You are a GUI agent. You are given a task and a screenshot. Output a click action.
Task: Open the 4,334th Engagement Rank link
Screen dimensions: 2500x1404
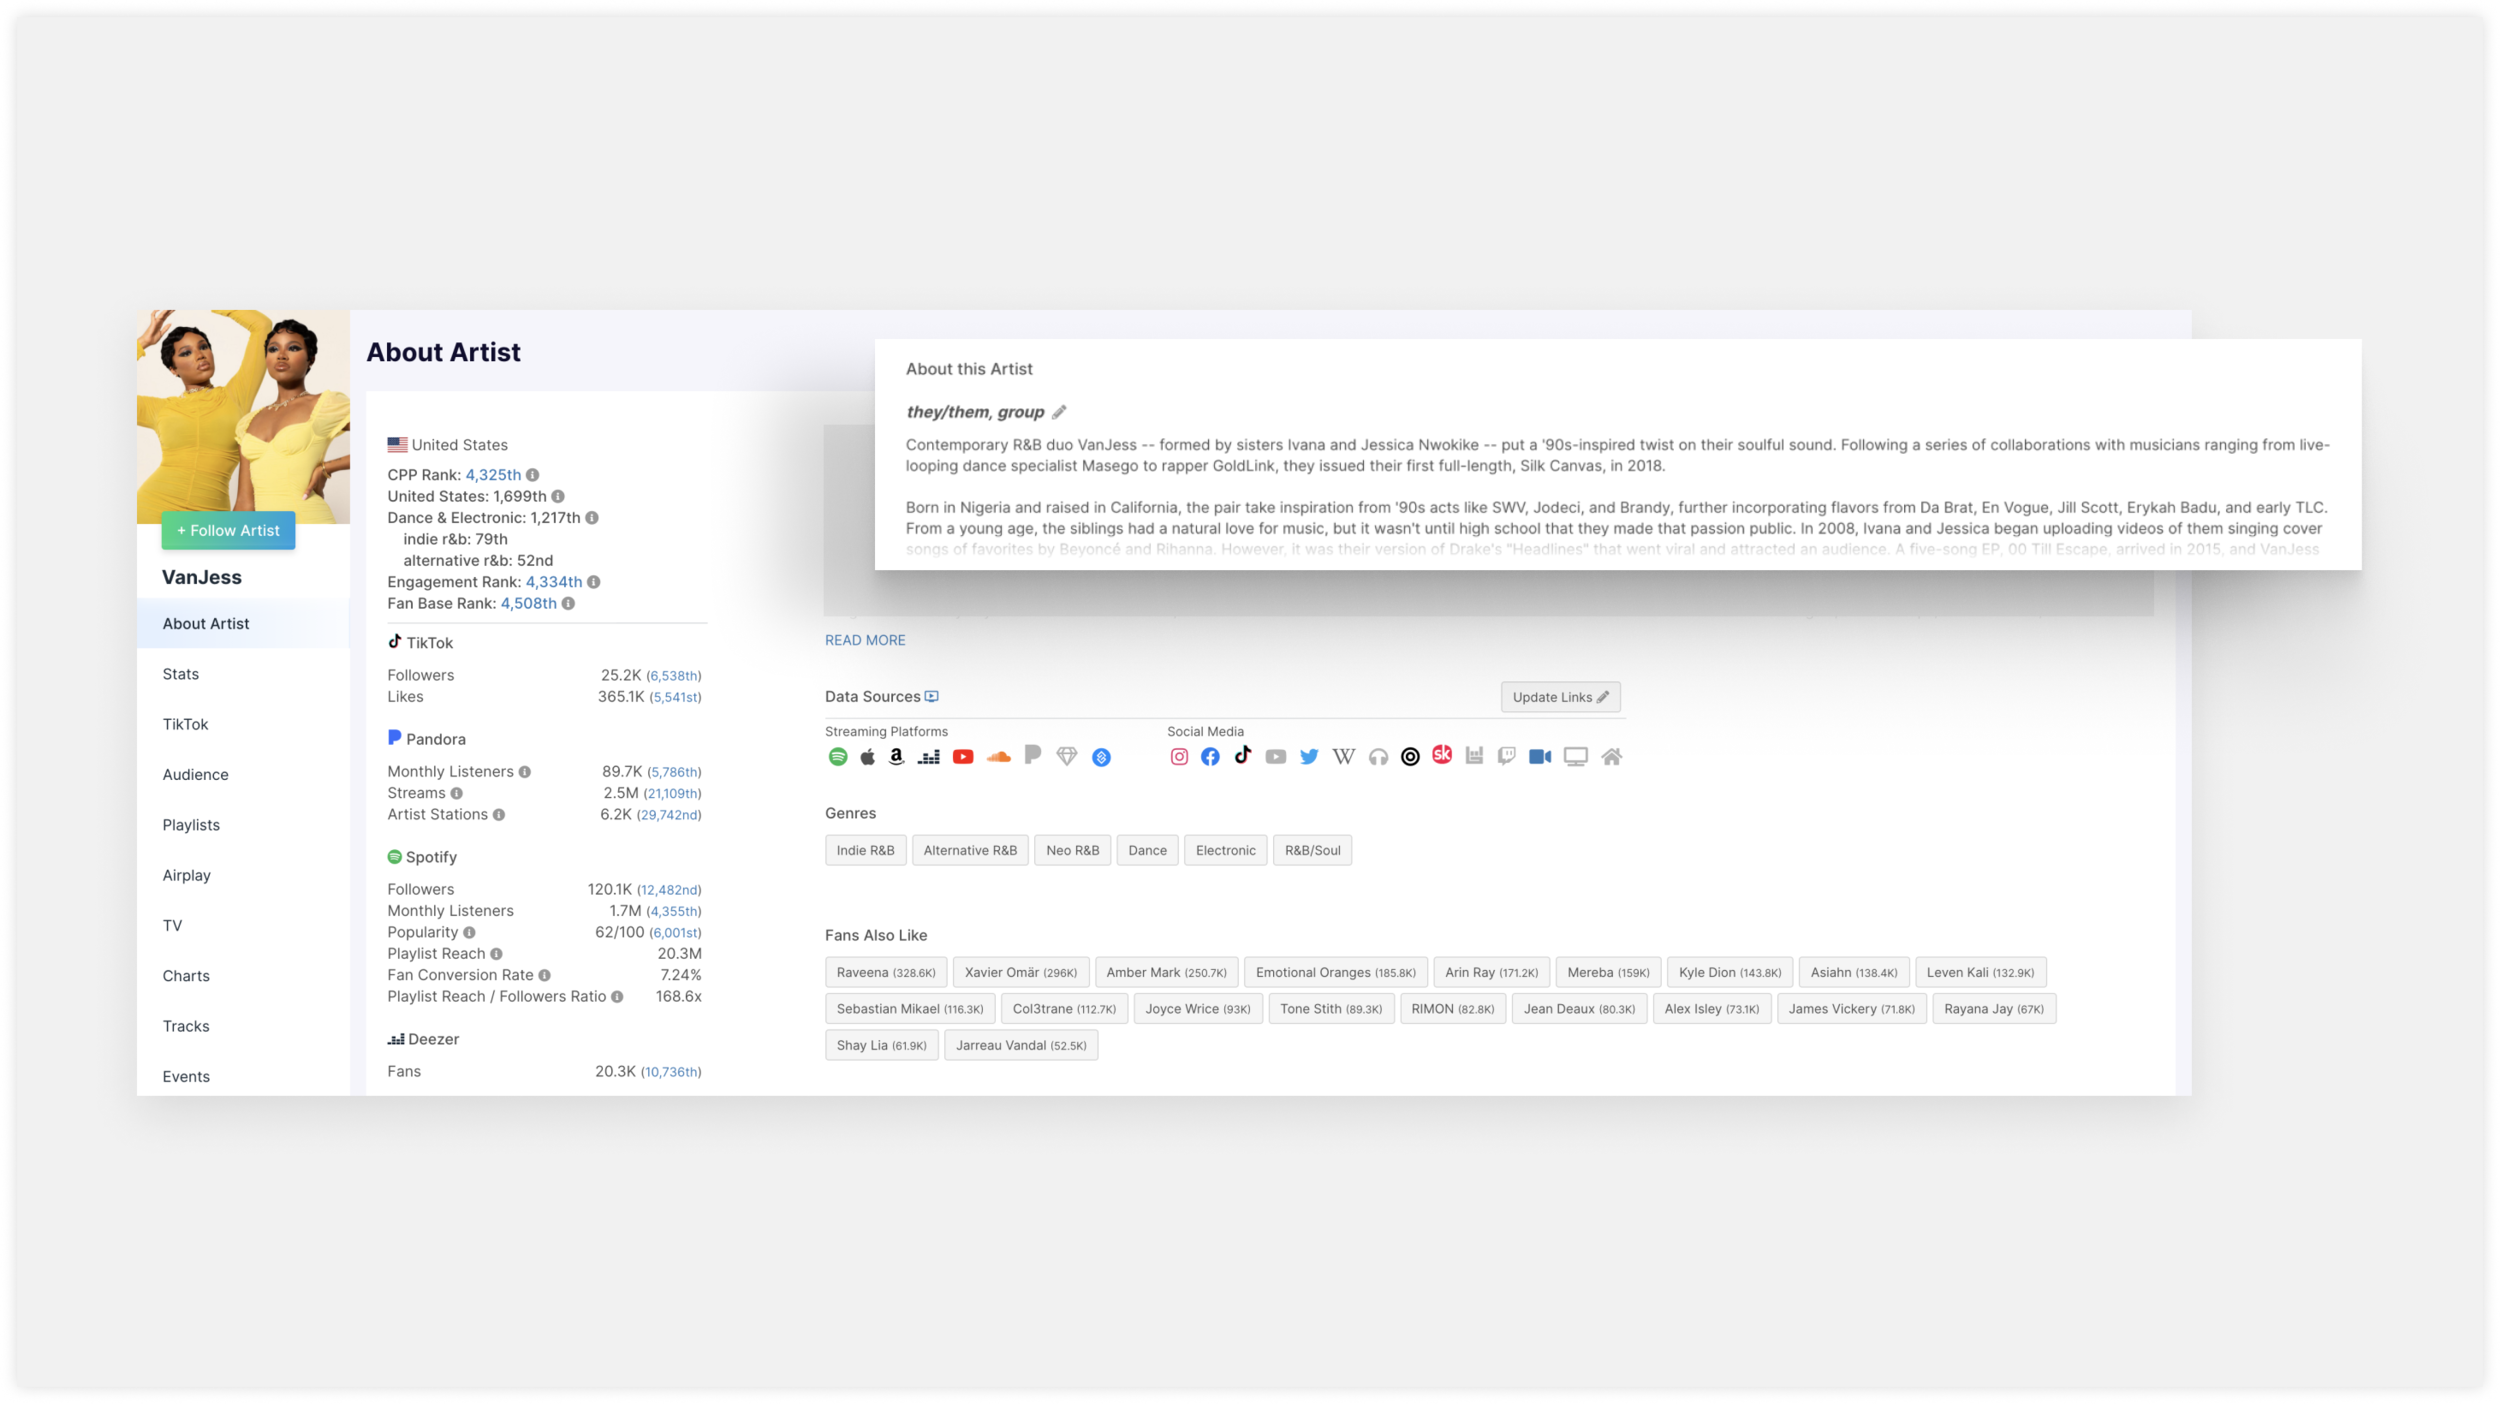(x=553, y=582)
